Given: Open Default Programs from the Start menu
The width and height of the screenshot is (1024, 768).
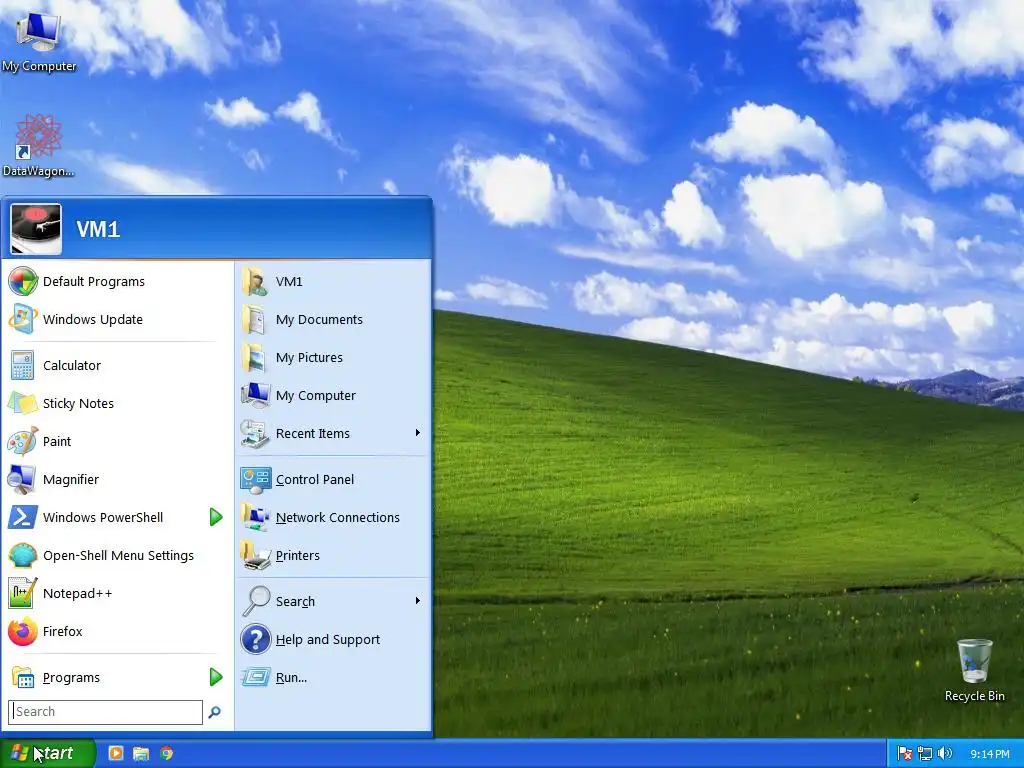Looking at the screenshot, I should click(118, 281).
